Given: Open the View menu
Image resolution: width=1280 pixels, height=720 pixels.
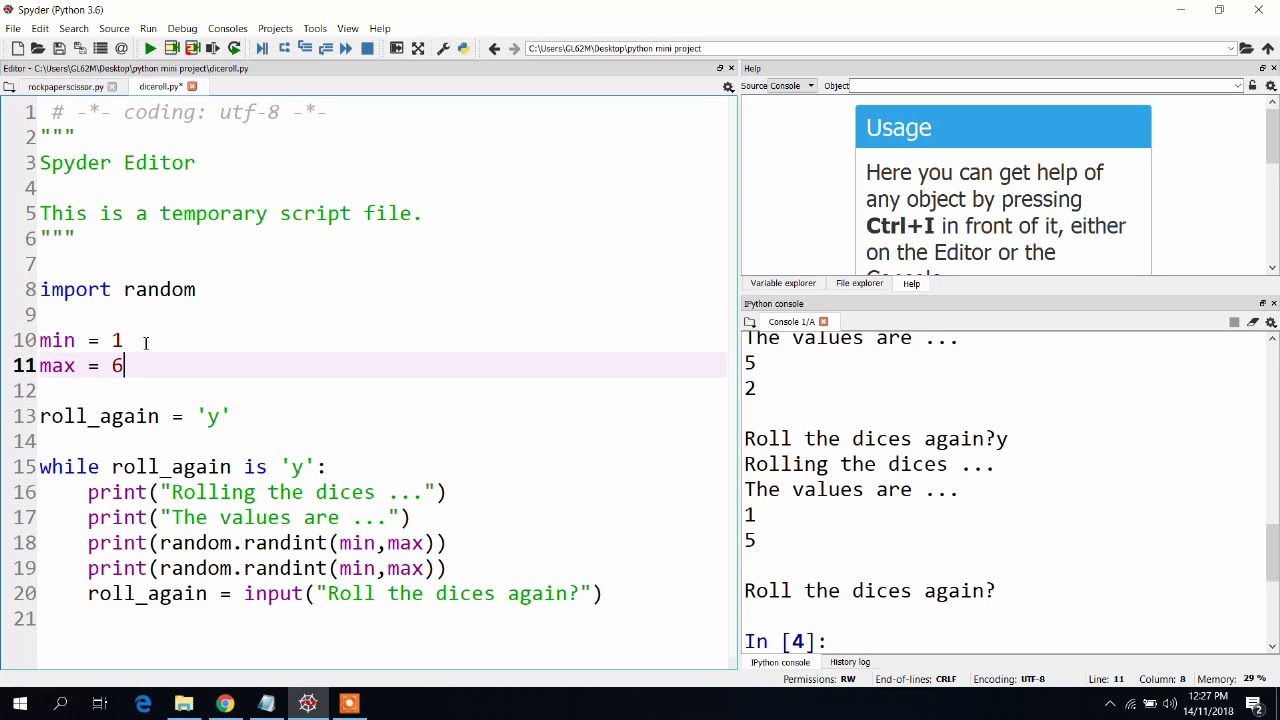Looking at the screenshot, I should click(348, 29).
